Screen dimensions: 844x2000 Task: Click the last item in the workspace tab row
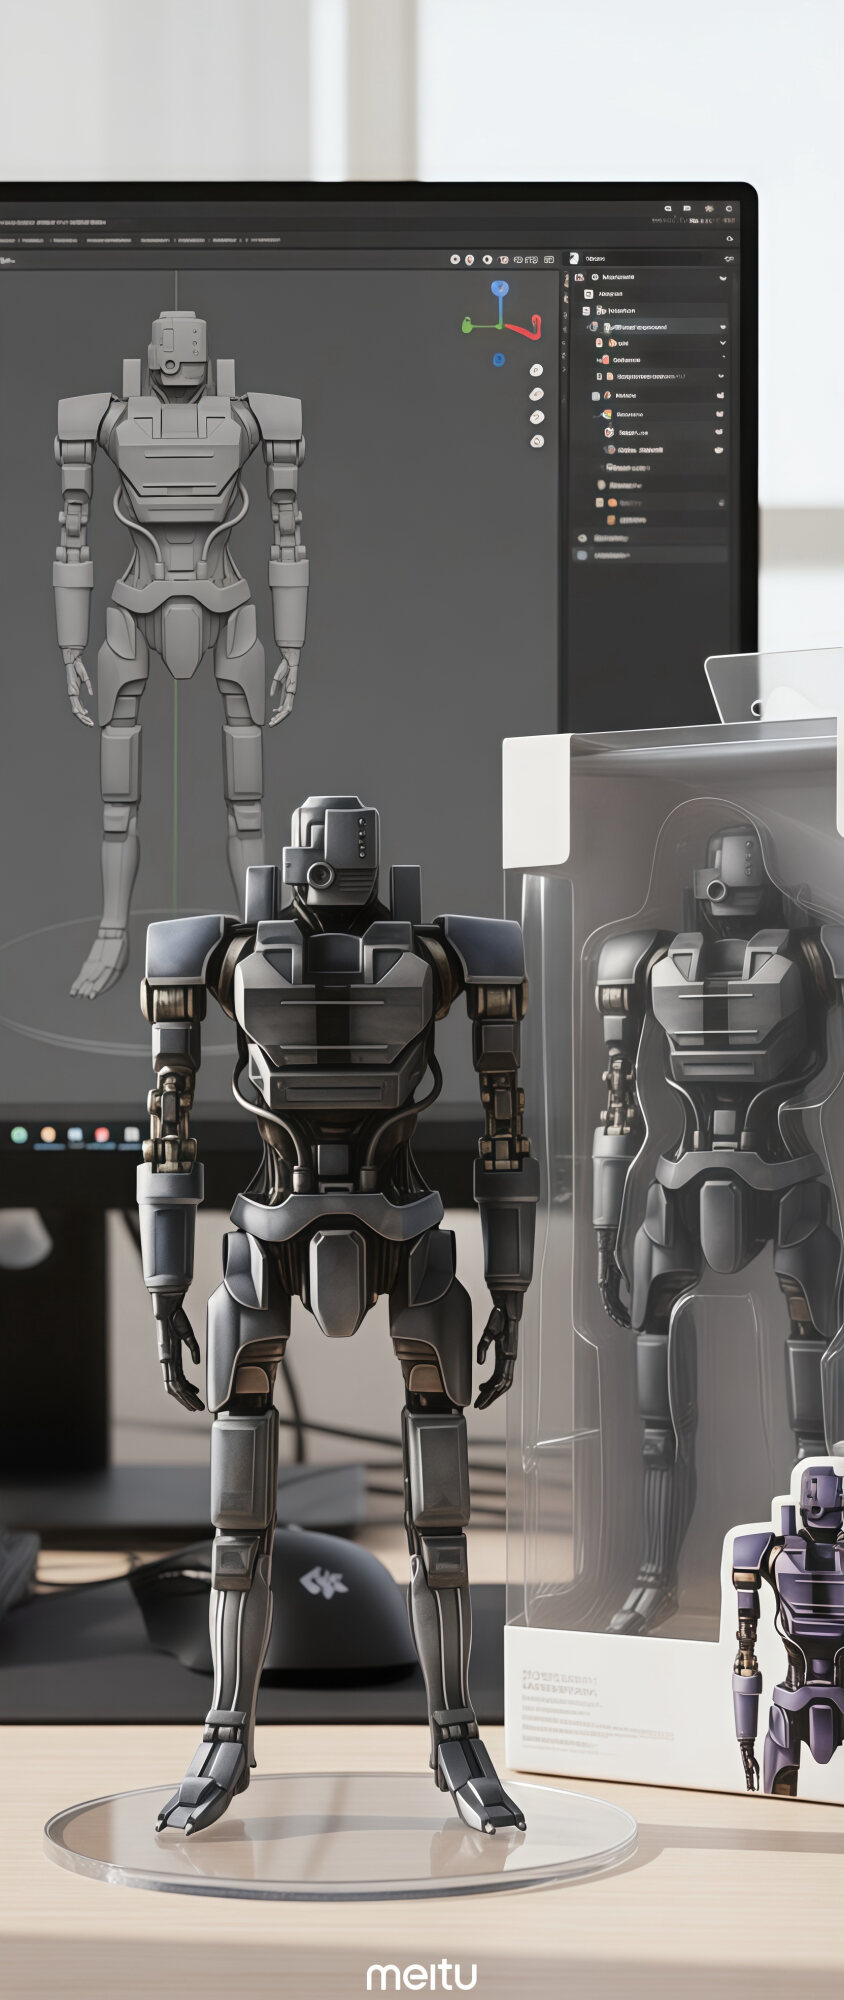264,240
